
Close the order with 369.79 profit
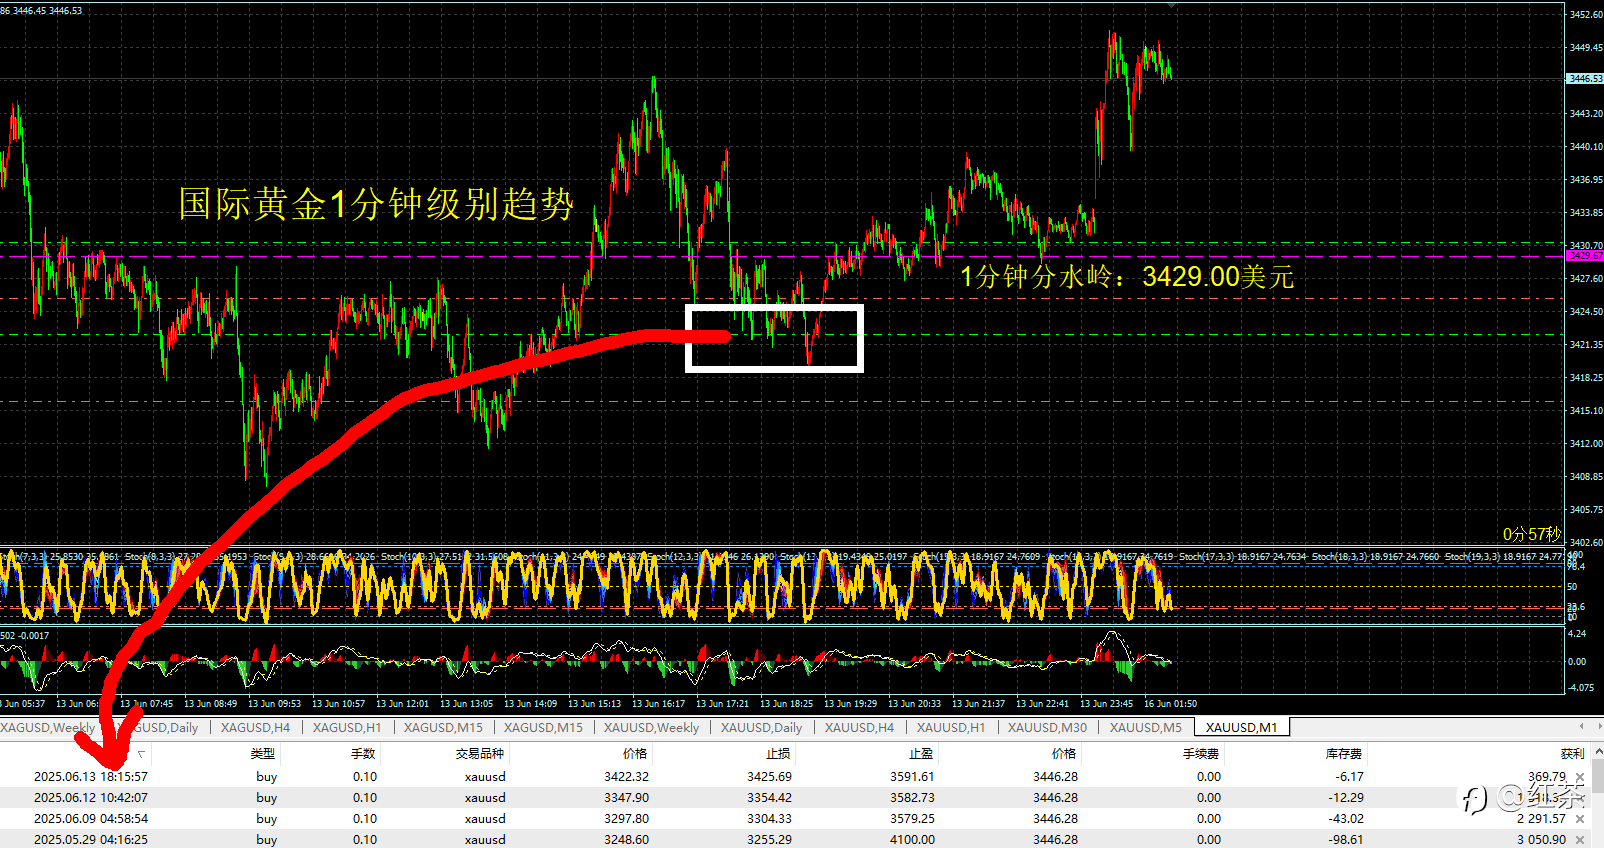[1580, 777]
